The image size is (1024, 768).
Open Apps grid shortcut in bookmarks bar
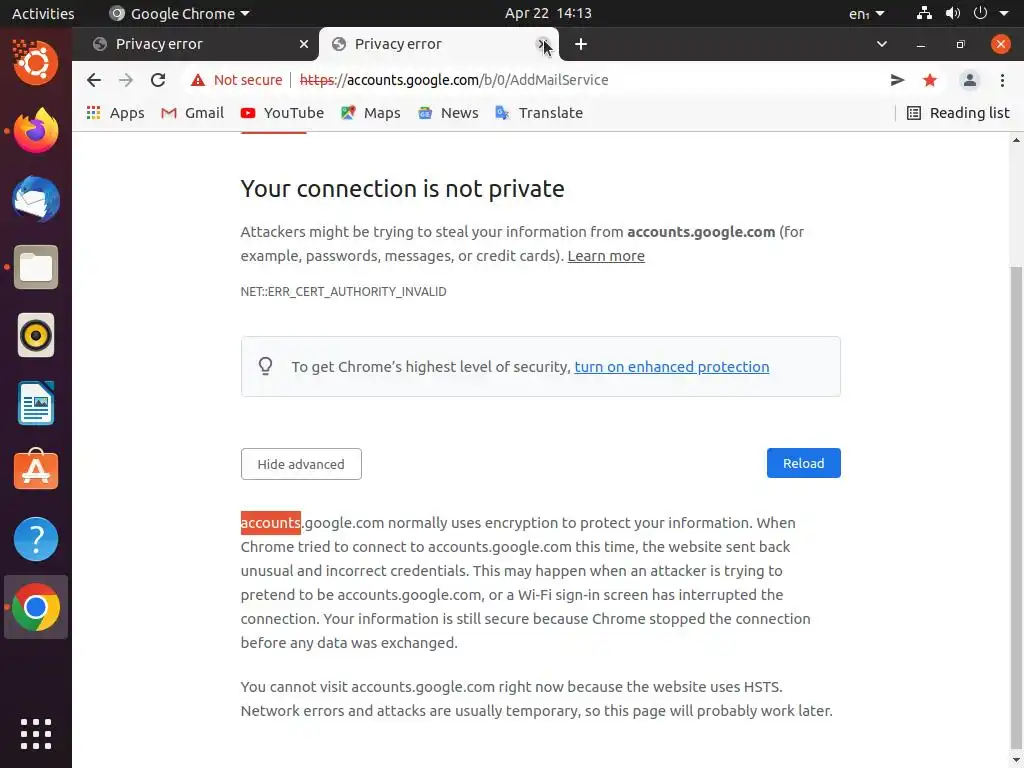coord(115,113)
